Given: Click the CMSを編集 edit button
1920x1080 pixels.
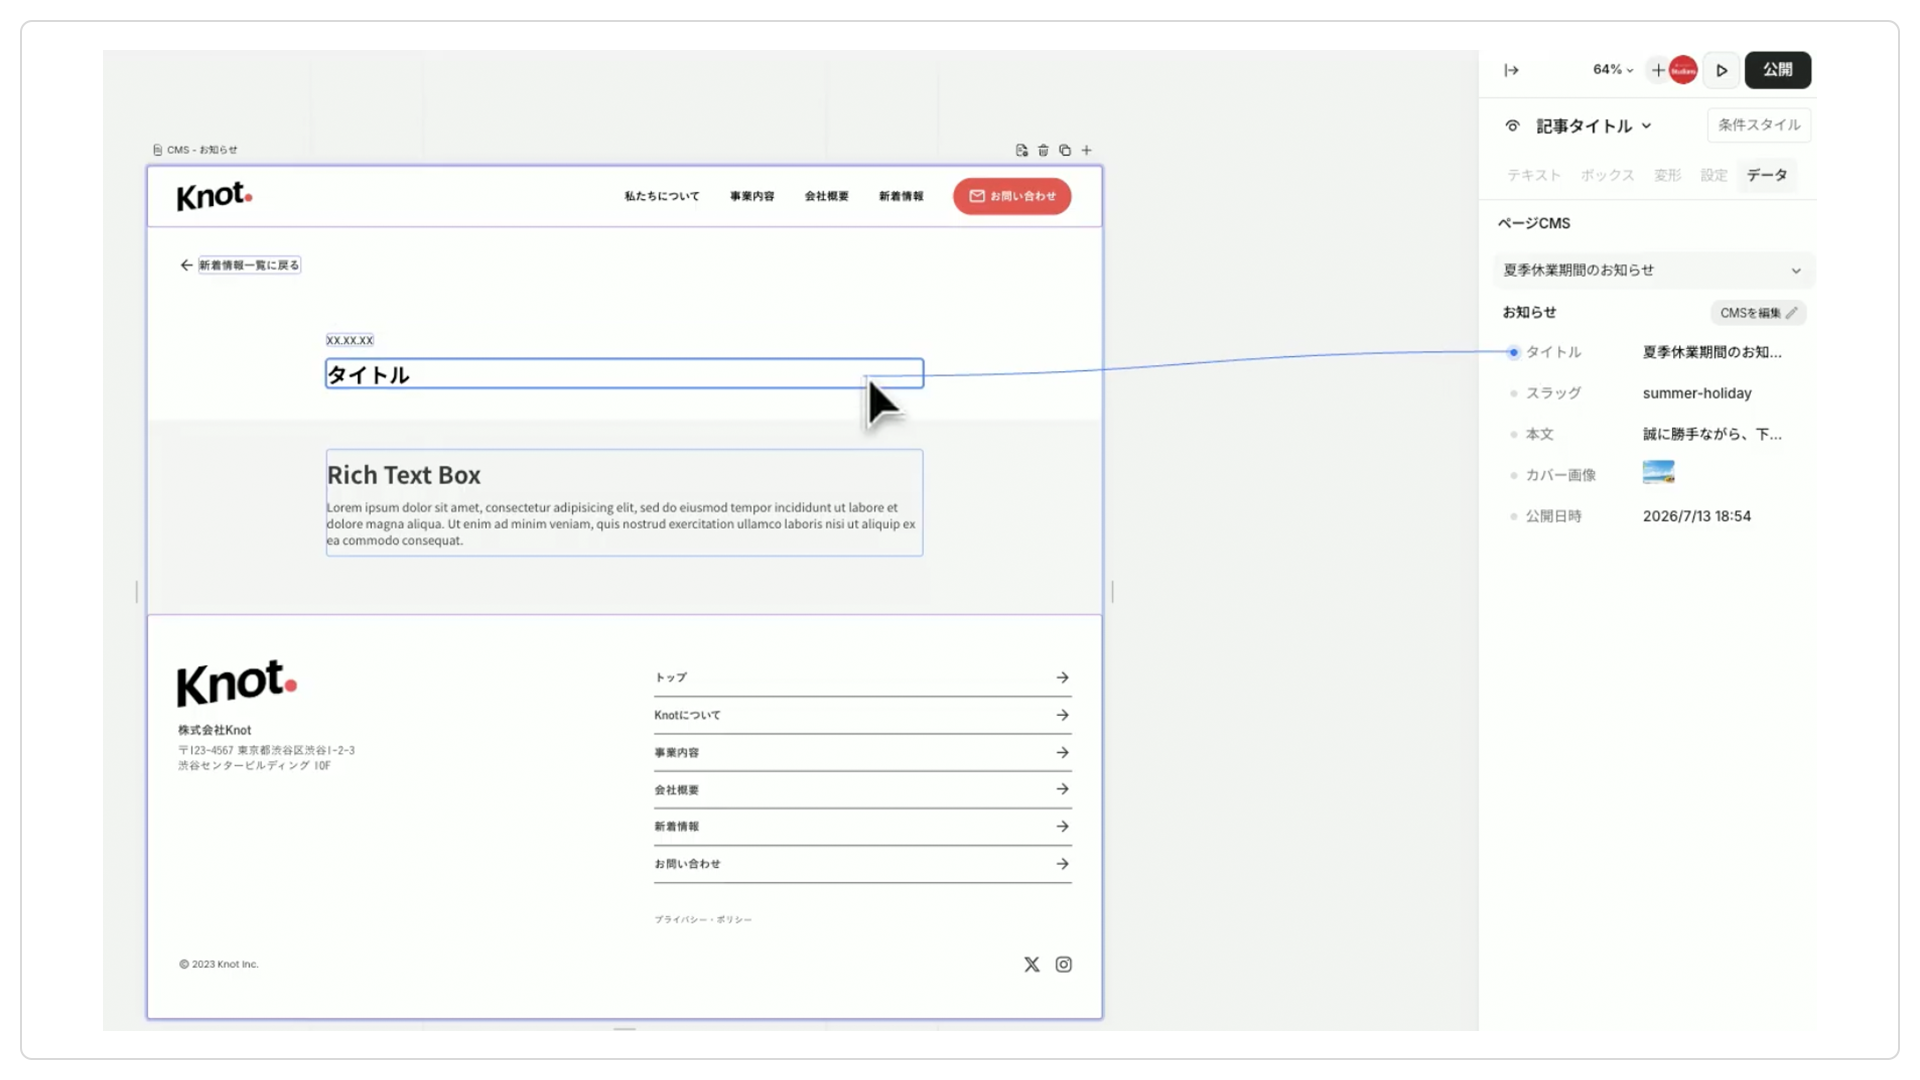Looking at the screenshot, I should tap(1757, 313).
